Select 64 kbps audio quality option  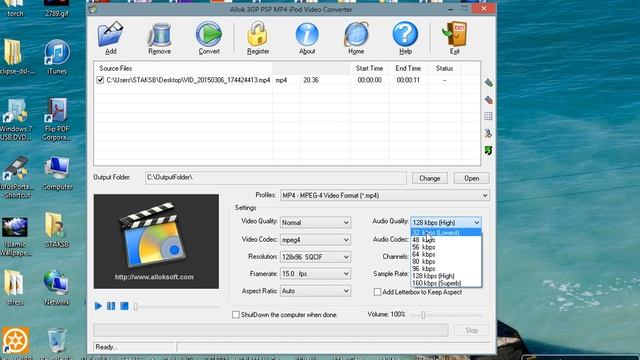pos(446,254)
